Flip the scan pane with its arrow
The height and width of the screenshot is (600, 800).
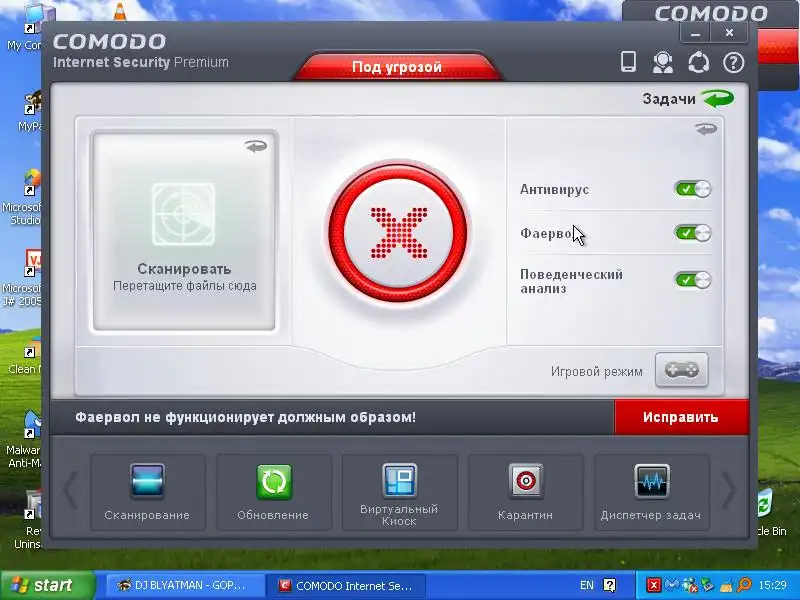coord(256,146)
